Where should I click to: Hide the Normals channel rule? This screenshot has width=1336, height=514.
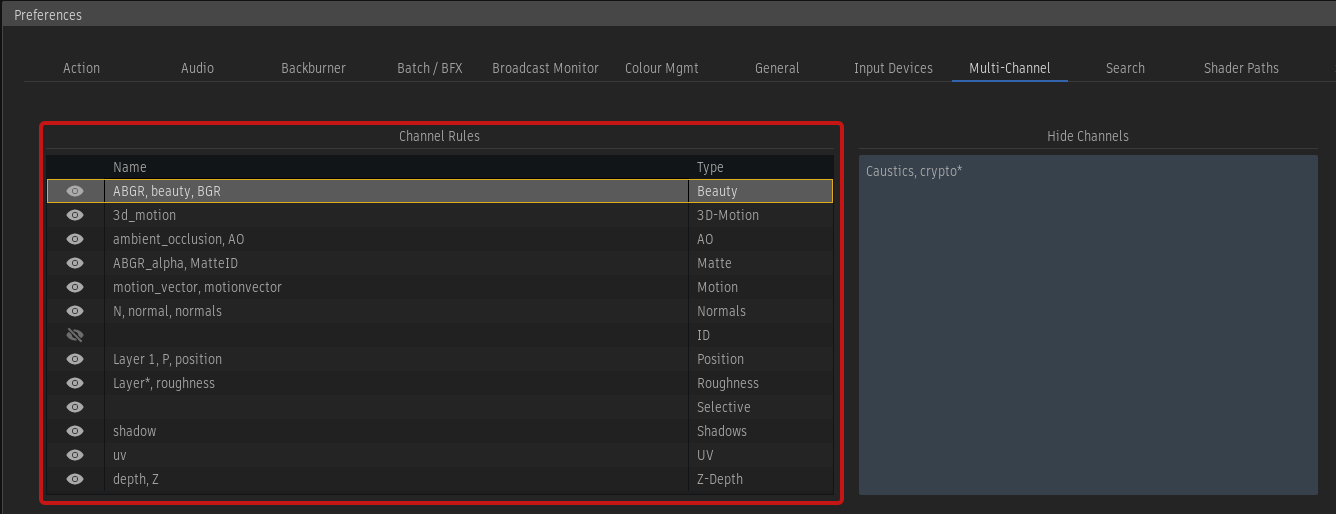coord(75,311)
